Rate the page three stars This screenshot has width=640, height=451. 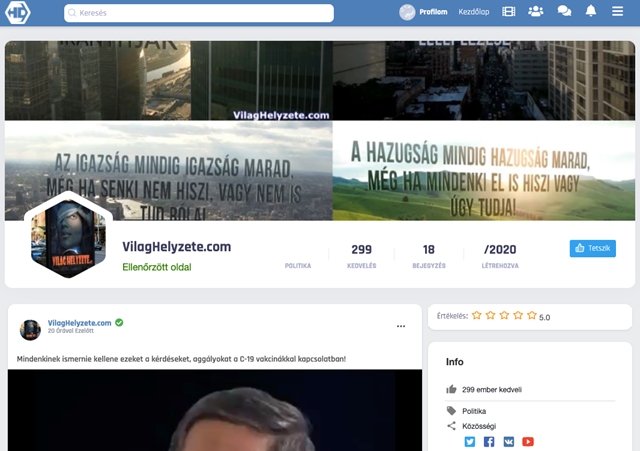pos(504,315)
